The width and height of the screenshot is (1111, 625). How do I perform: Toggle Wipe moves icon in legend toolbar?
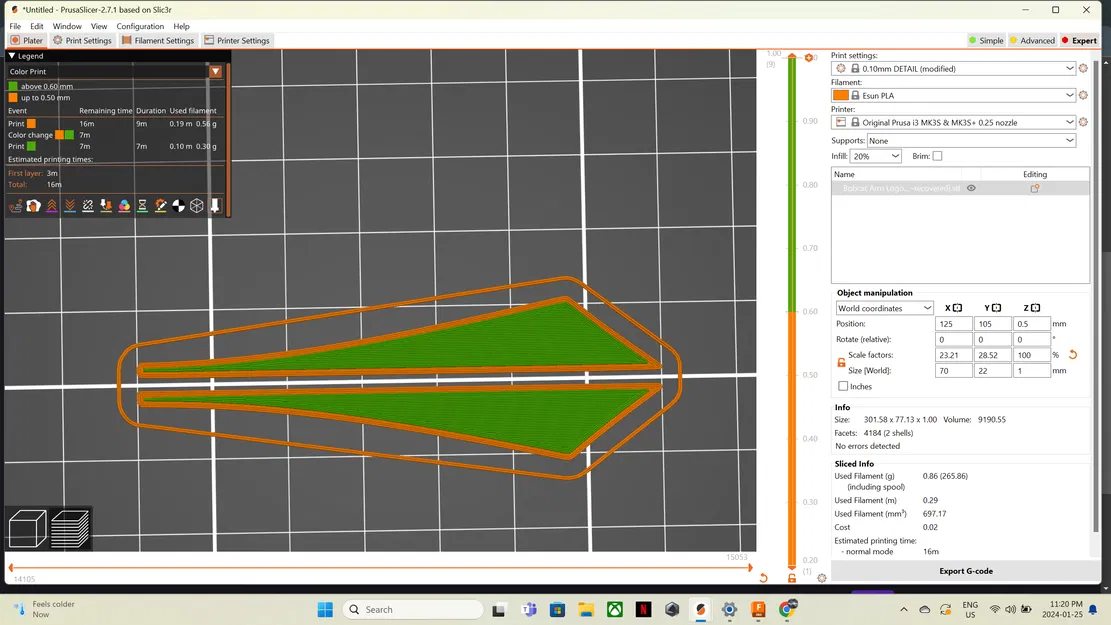point(33,205)
